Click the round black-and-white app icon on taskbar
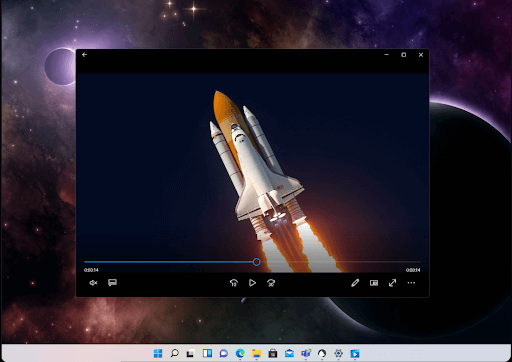Screen dimensions: 512x362 pos(322,353)
